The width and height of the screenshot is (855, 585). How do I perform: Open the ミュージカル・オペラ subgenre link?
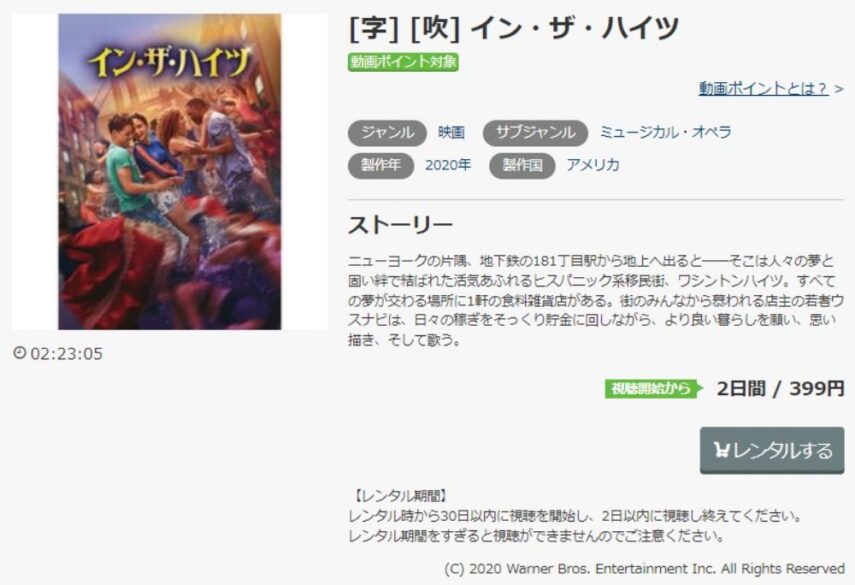point(665,132)
